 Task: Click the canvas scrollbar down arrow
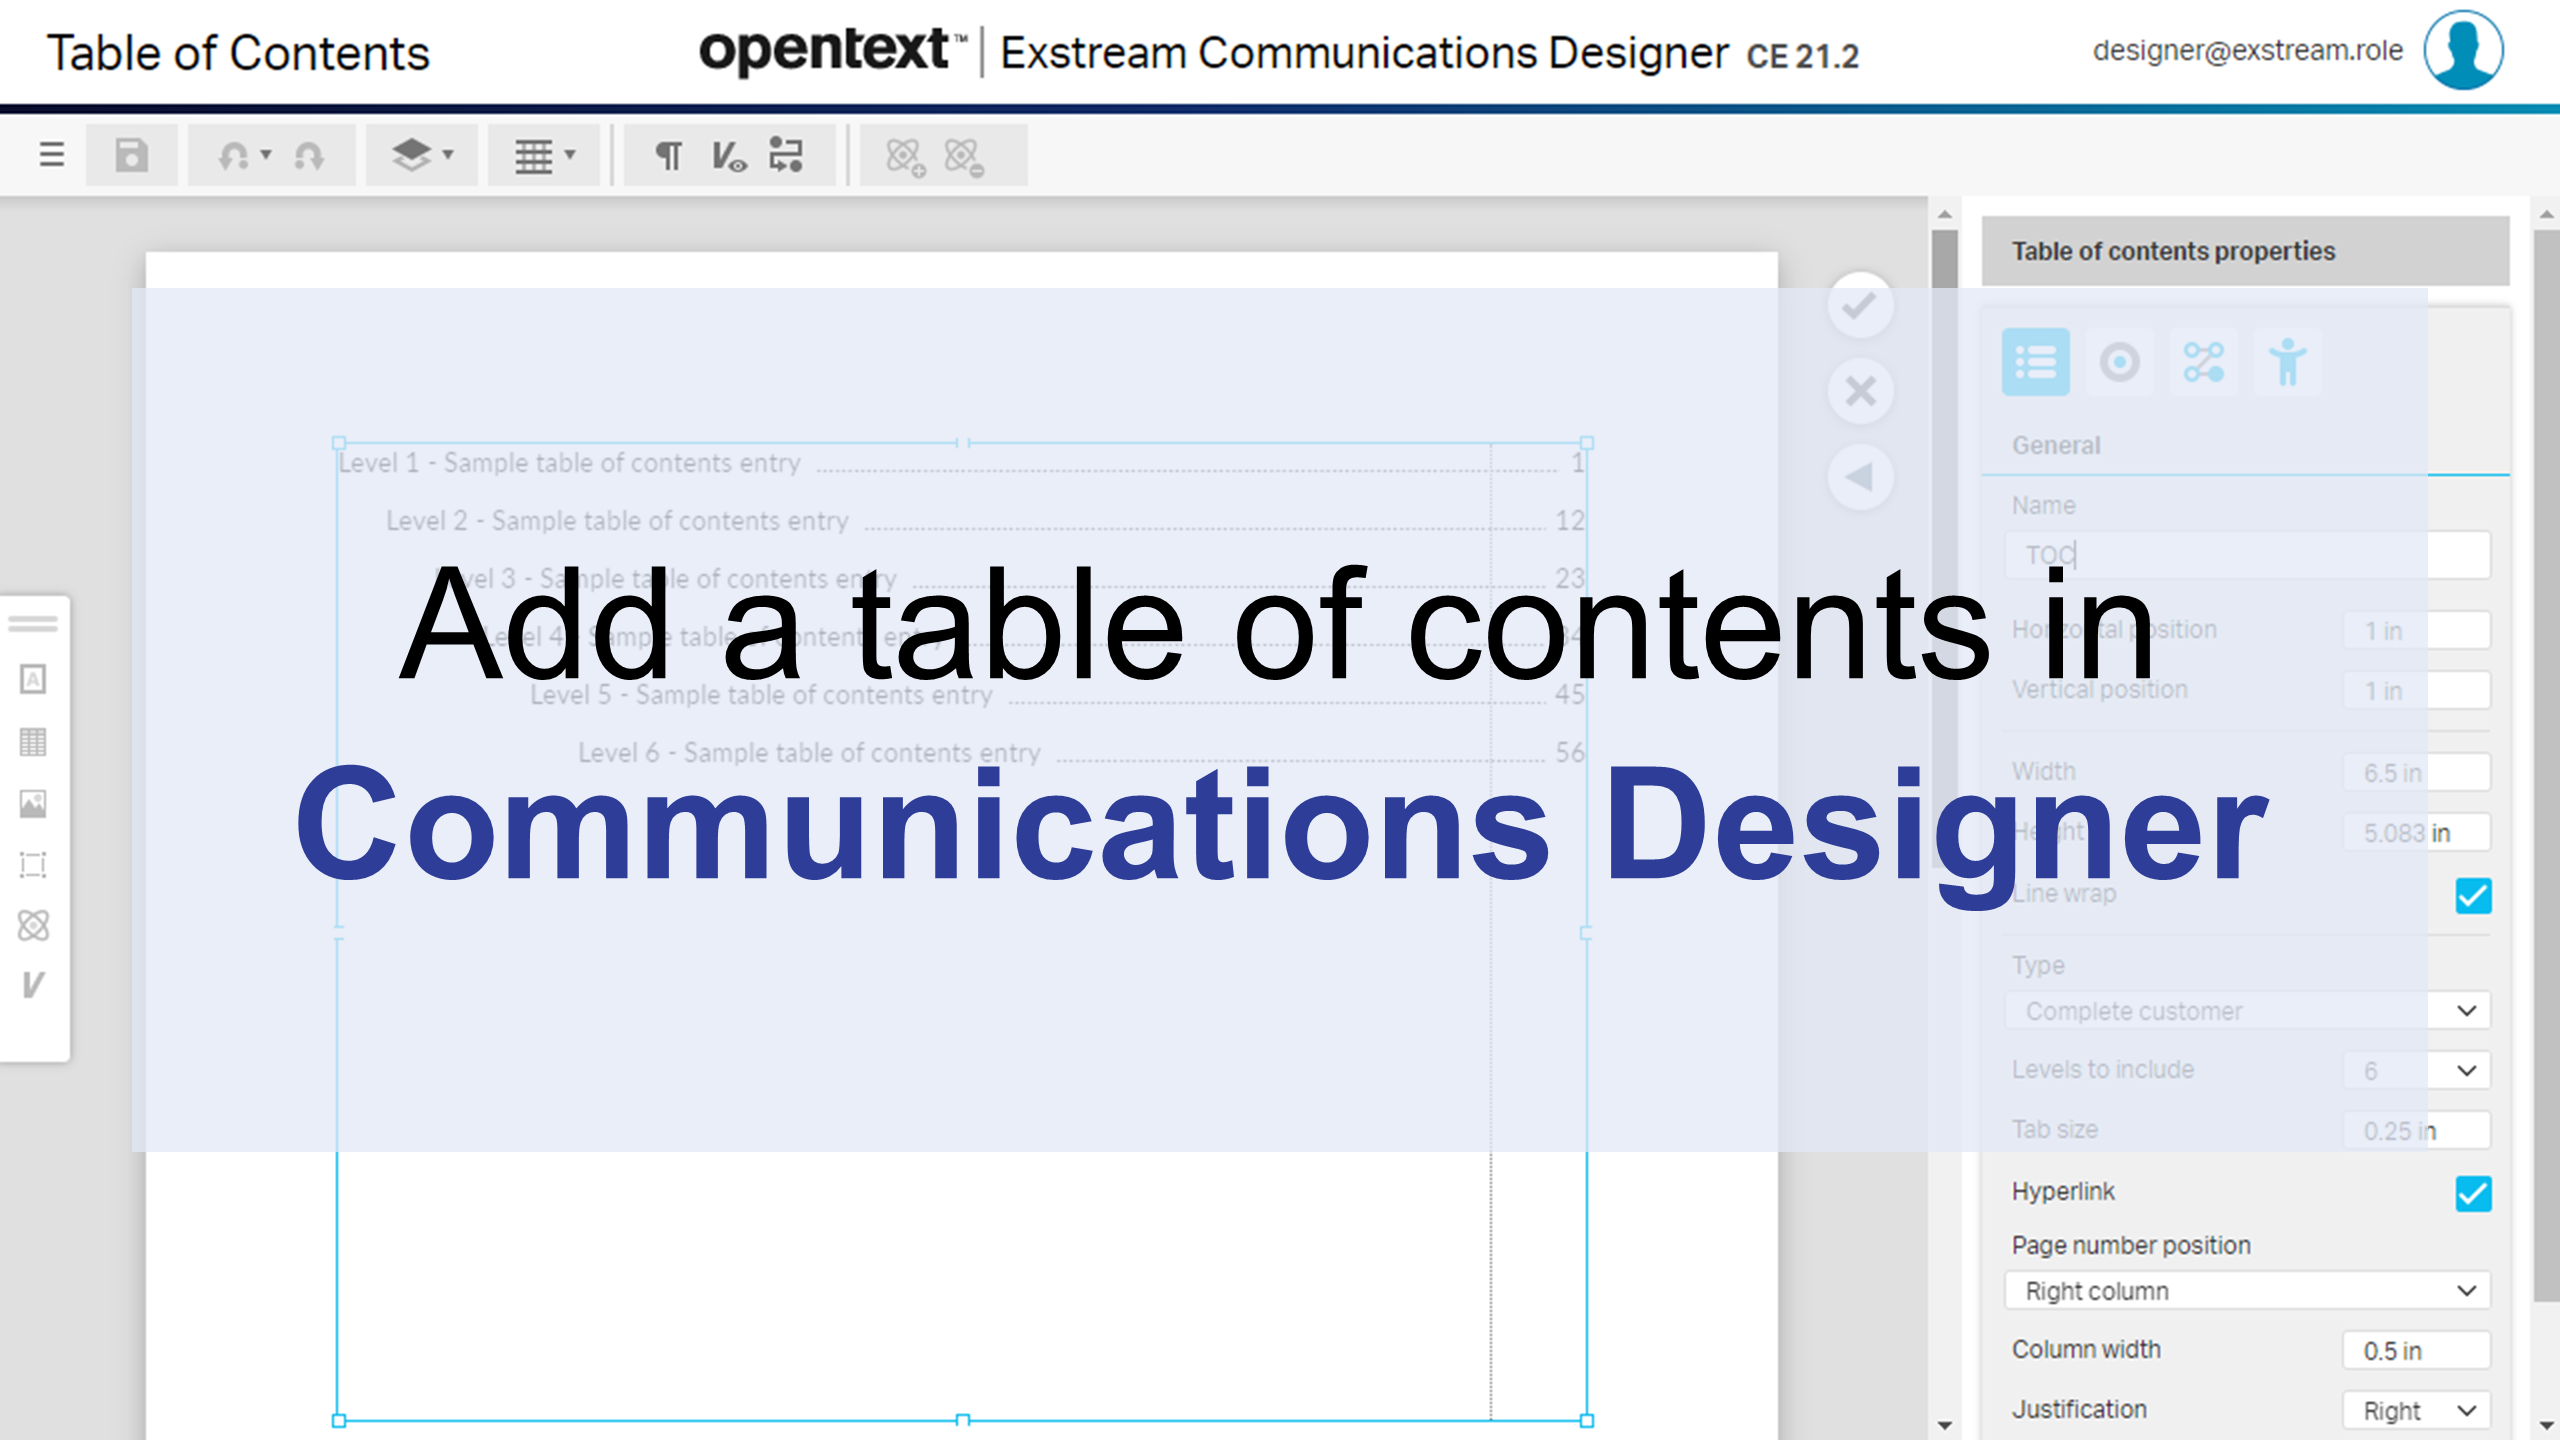pyautogui.click(x=1944, y=1425)
